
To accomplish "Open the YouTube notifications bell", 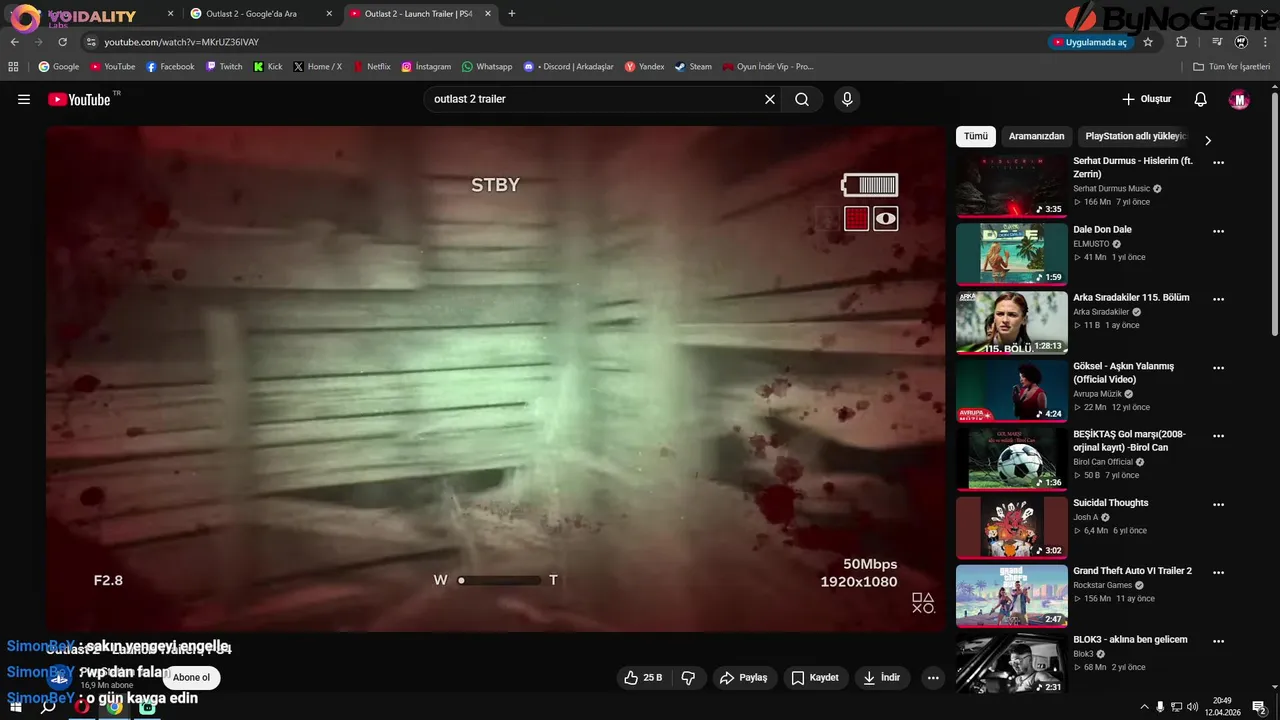I will 1201,99.
